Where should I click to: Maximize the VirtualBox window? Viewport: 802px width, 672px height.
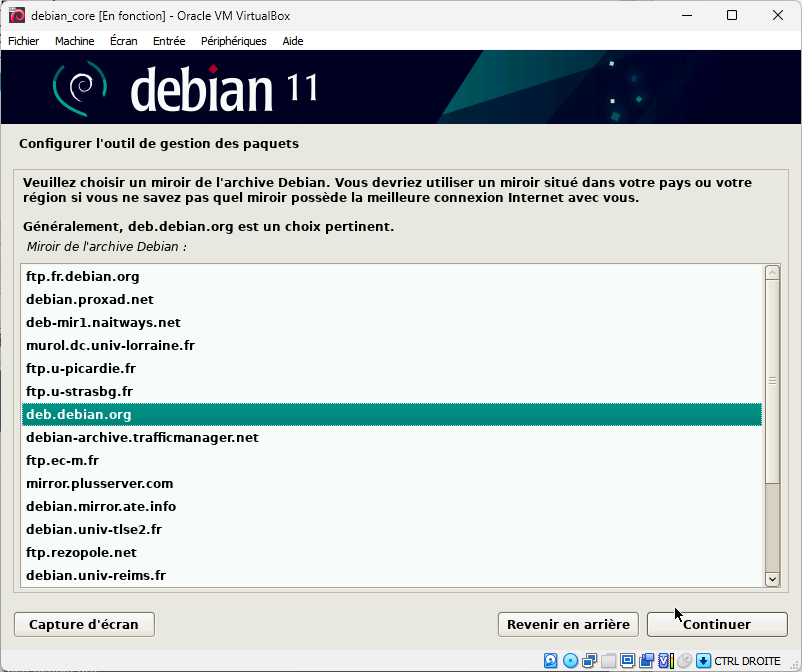pos(732,15)
